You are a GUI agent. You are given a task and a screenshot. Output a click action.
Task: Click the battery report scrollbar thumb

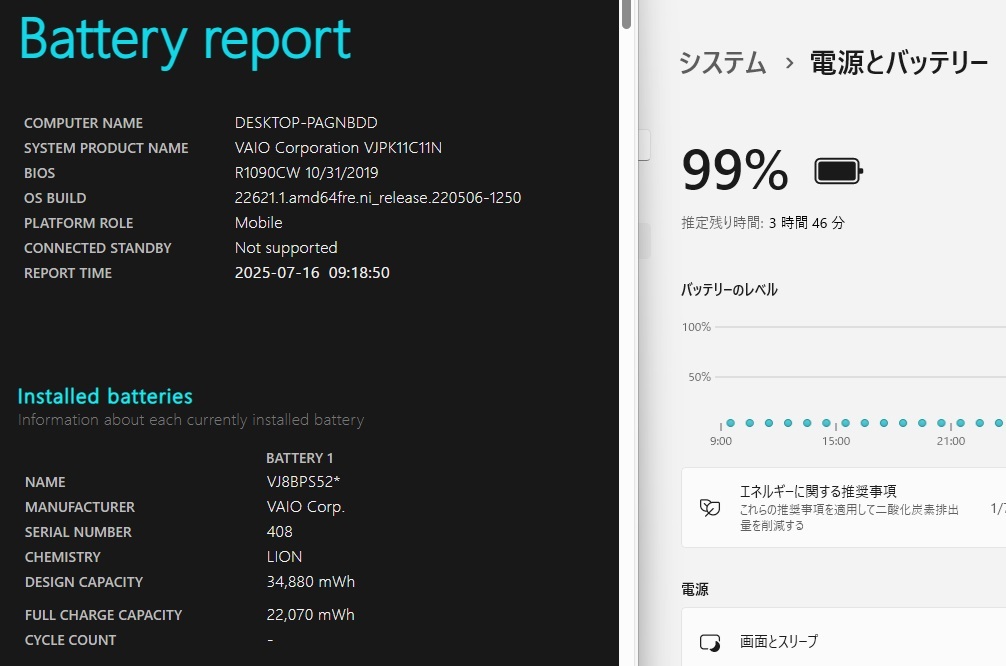coord(627,14)
